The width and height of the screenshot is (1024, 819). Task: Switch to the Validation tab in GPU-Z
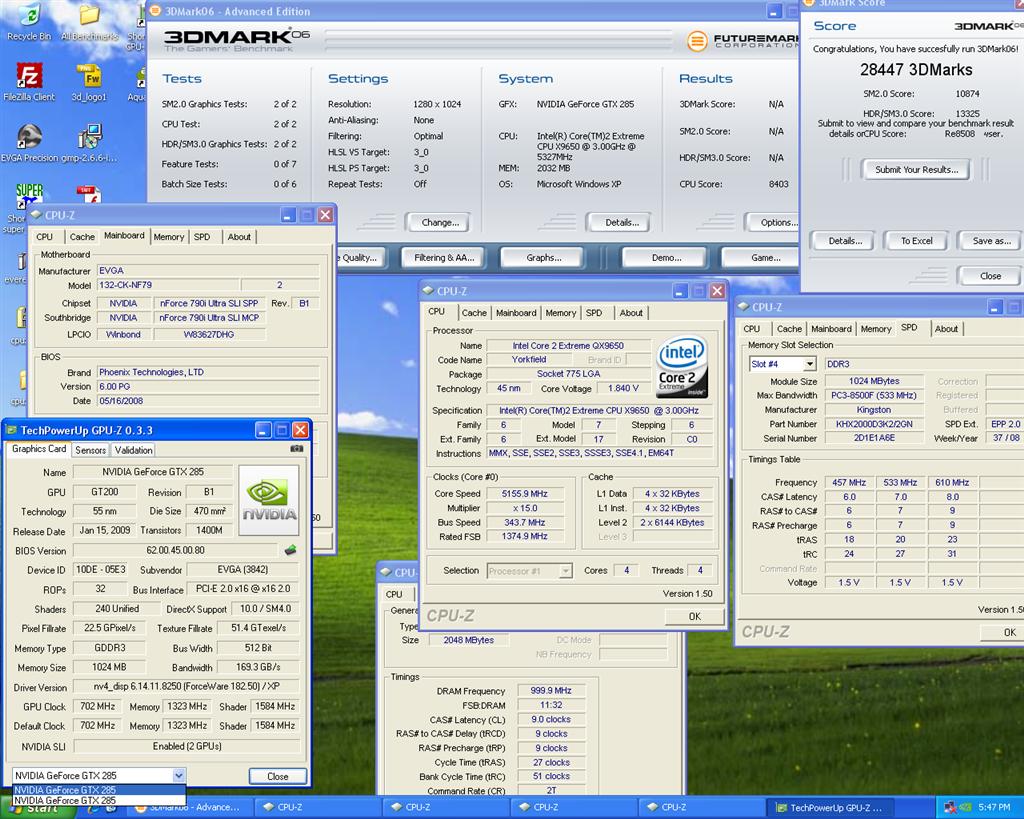[133, 450]
